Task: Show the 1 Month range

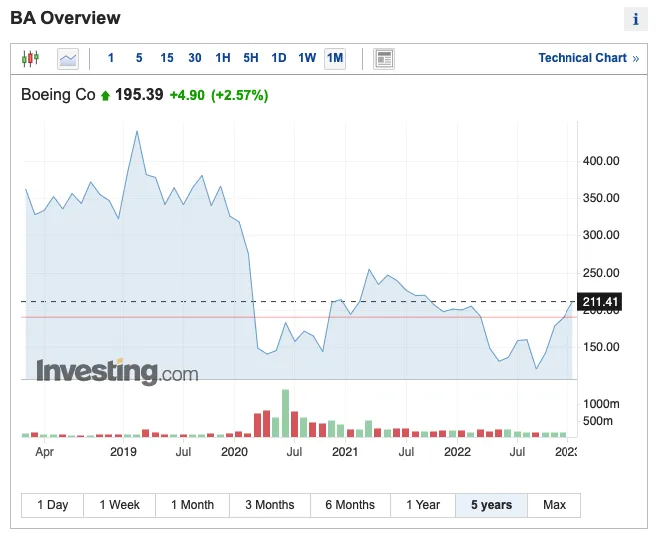Action: click(193, 505)
